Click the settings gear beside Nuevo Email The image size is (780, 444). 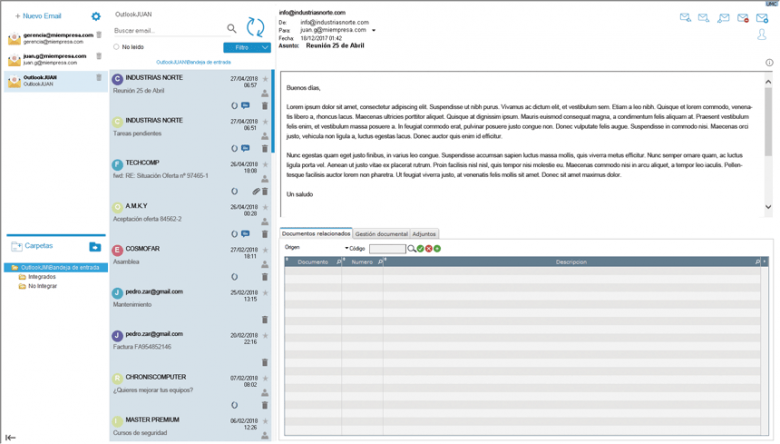tap(96, 17)
